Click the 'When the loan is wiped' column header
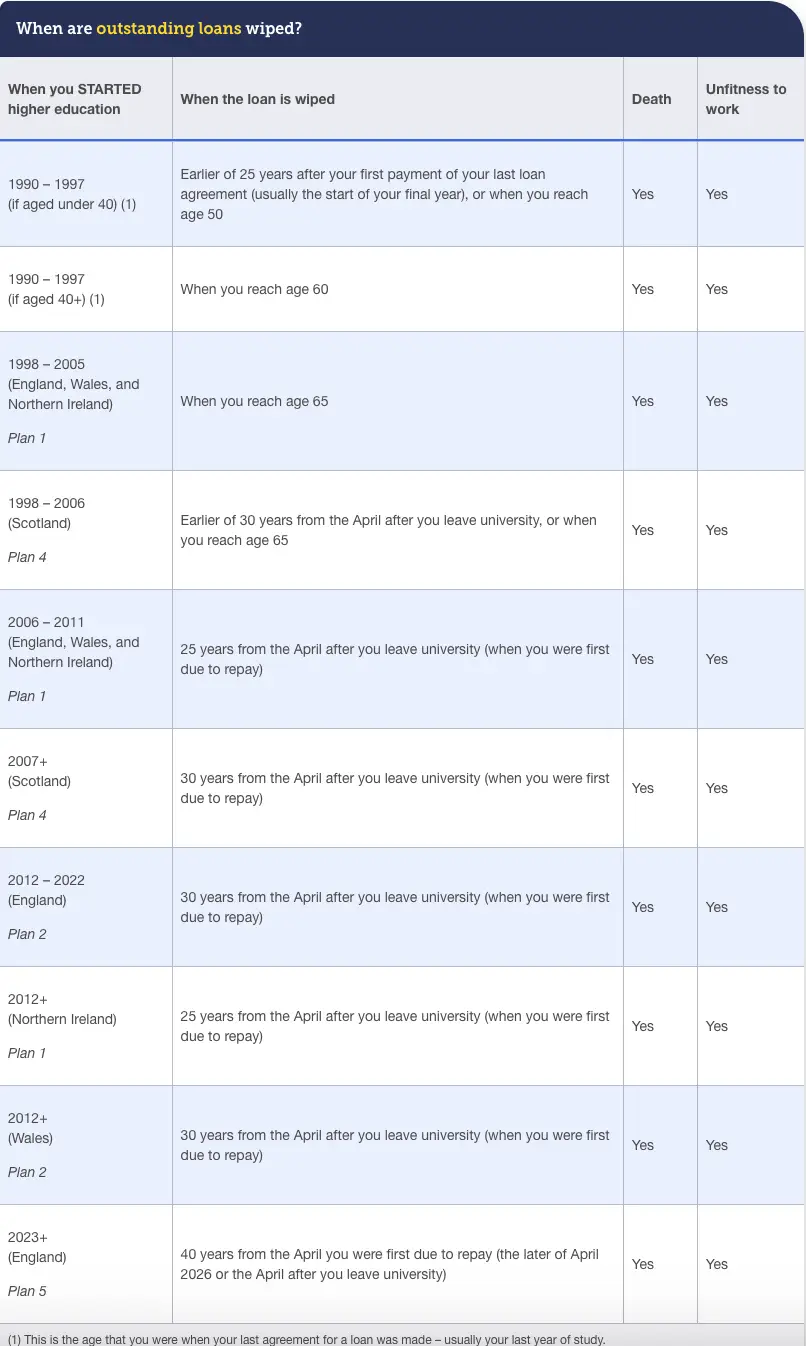Screen dimensions: 806x1346 257,99
